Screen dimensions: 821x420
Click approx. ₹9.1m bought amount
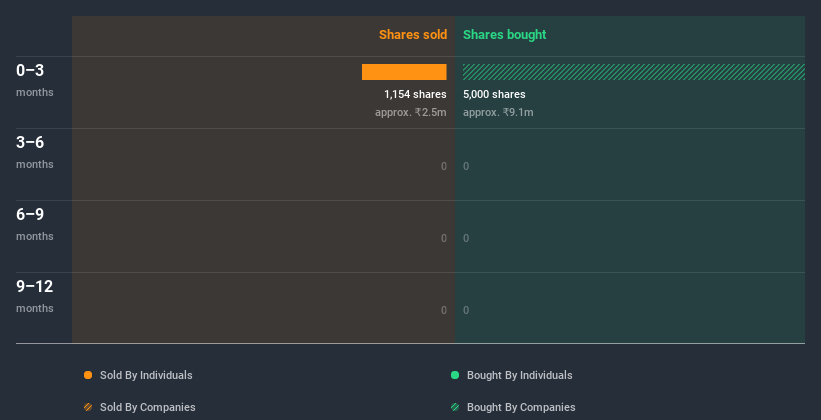click(x=498, y=113)
